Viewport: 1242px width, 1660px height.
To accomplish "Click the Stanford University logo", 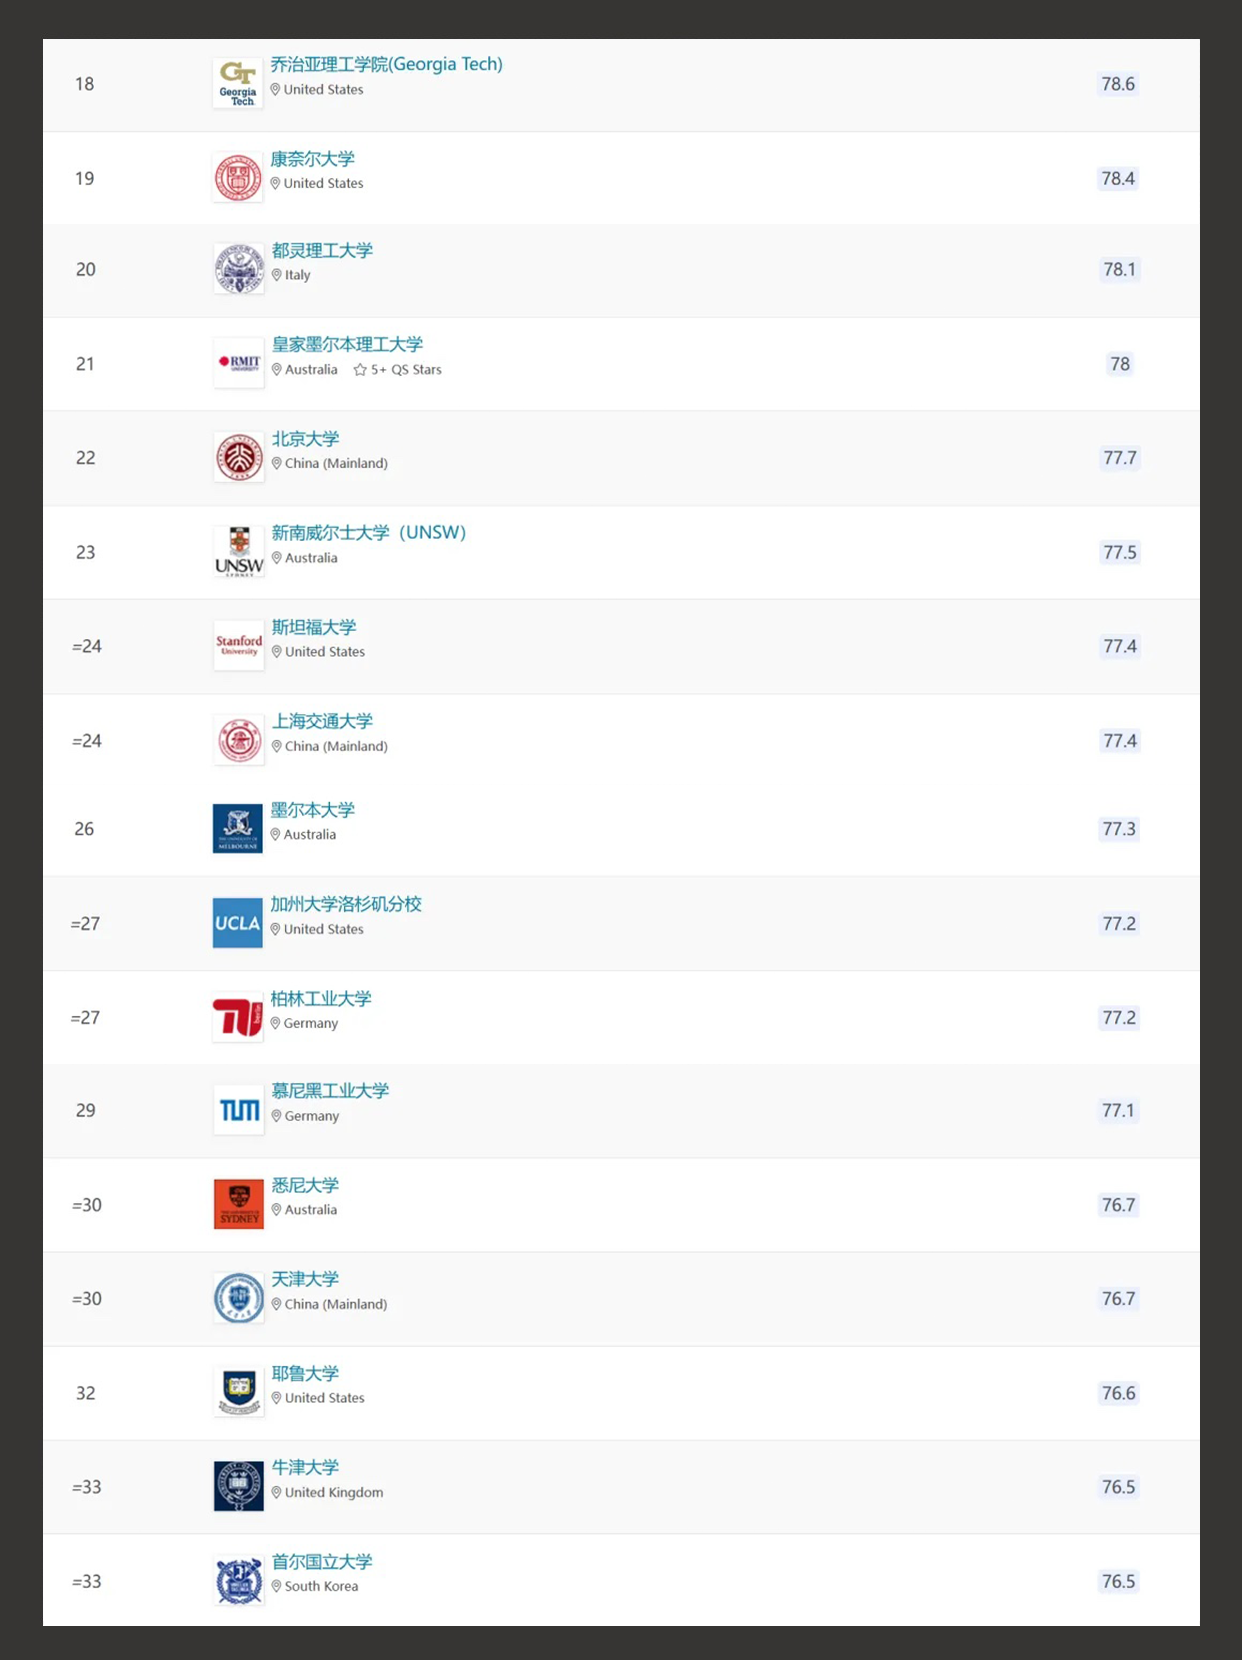I will pos(239,645).
